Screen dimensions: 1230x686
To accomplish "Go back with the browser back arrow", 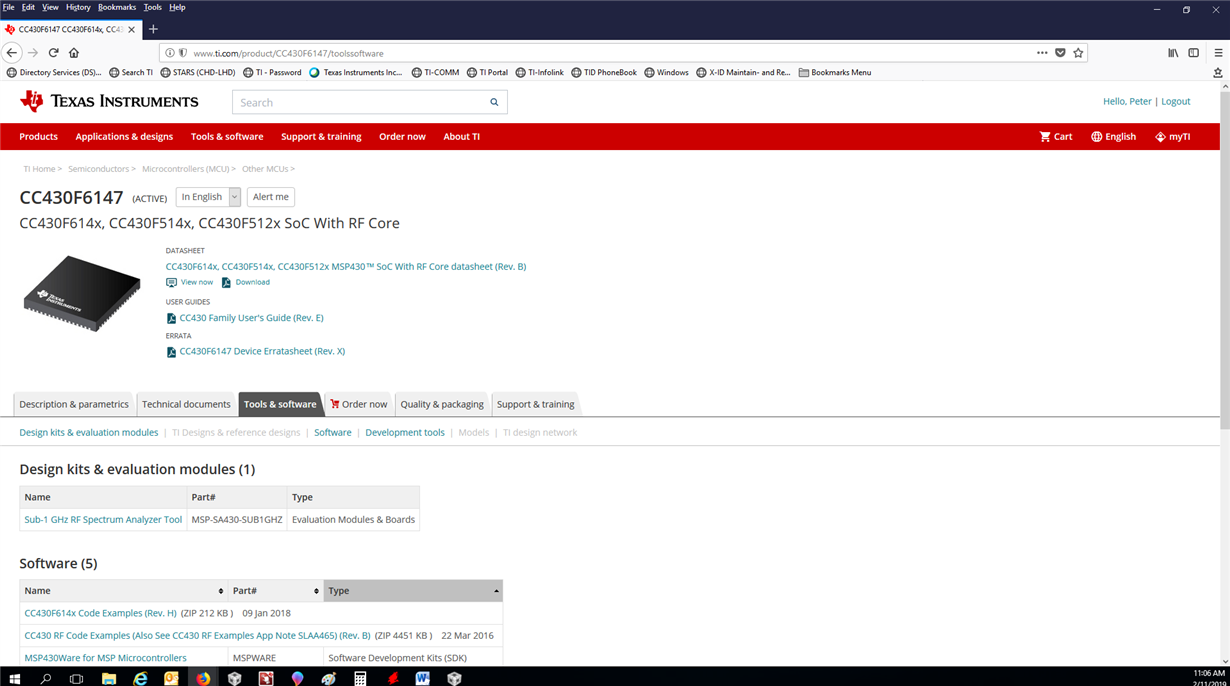I will (x=12, y=53).
